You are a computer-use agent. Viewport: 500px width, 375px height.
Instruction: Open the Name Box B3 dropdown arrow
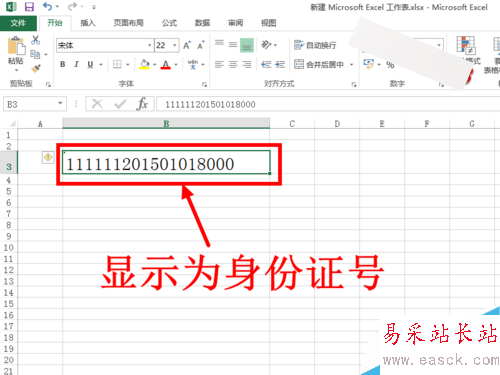[60, 104]
